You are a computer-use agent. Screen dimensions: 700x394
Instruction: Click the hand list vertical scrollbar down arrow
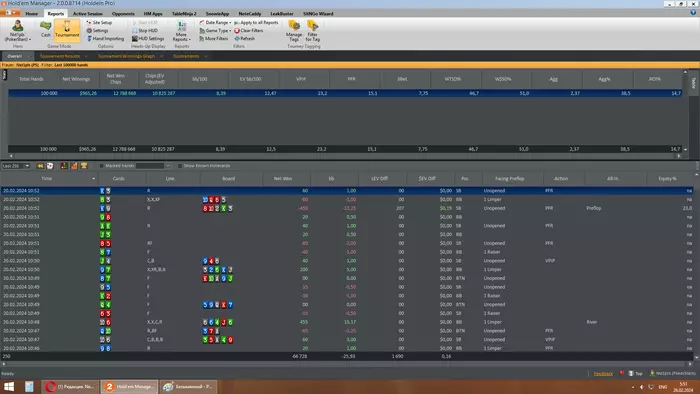click(x=696, y=357)
